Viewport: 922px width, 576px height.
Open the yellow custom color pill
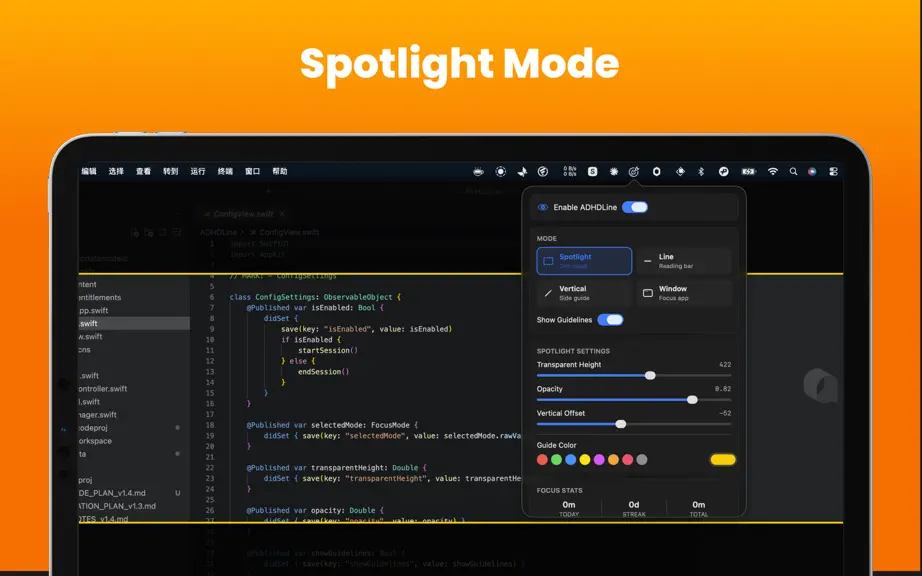click(723, 460)
